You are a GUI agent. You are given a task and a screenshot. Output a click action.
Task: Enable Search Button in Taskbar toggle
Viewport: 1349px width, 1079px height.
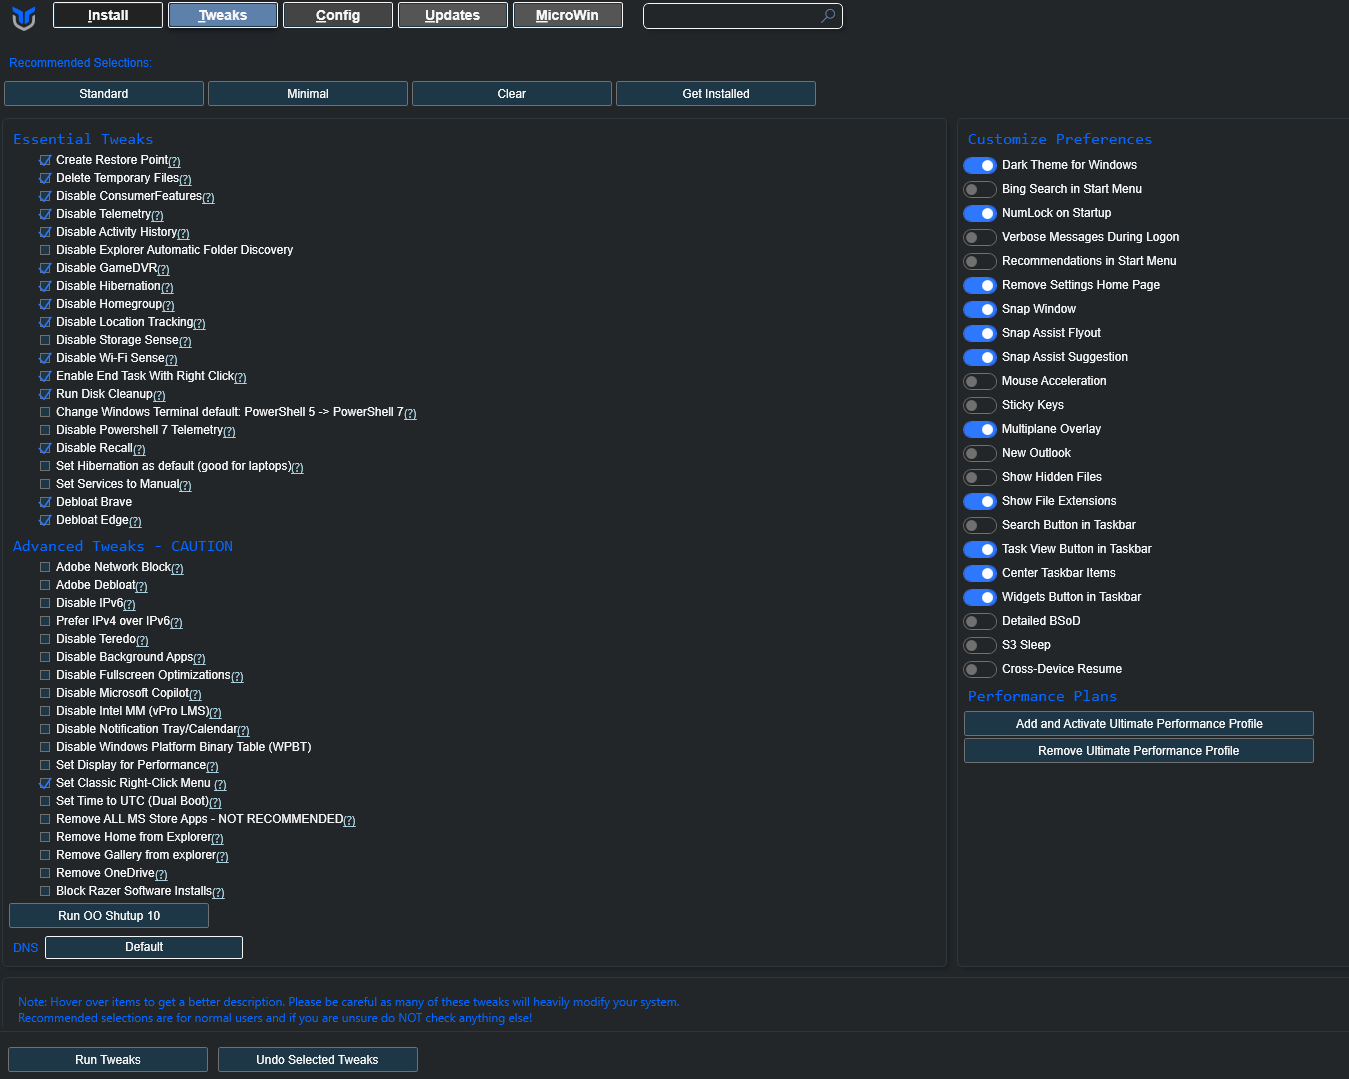coord(980,525)
